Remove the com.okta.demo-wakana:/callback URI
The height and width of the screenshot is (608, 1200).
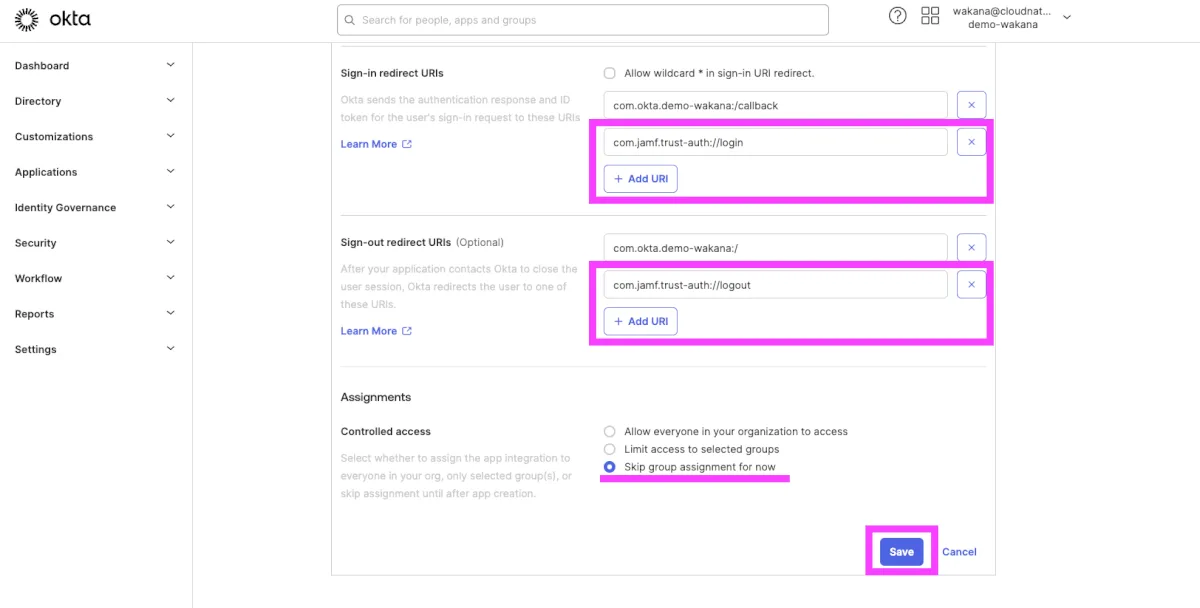click(x=971, y=105)
